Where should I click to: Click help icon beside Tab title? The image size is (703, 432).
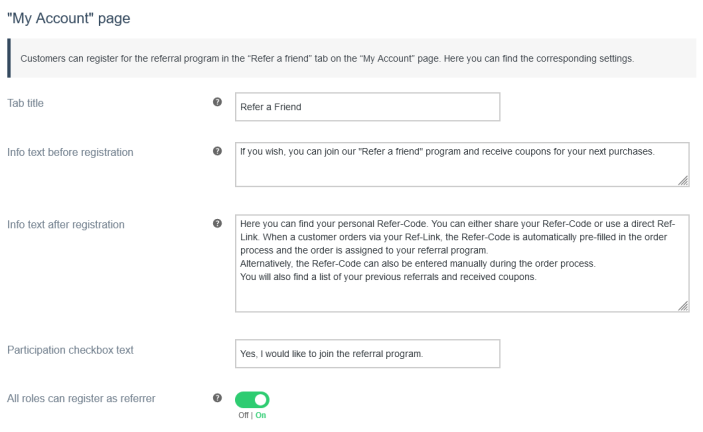(217, 103)
